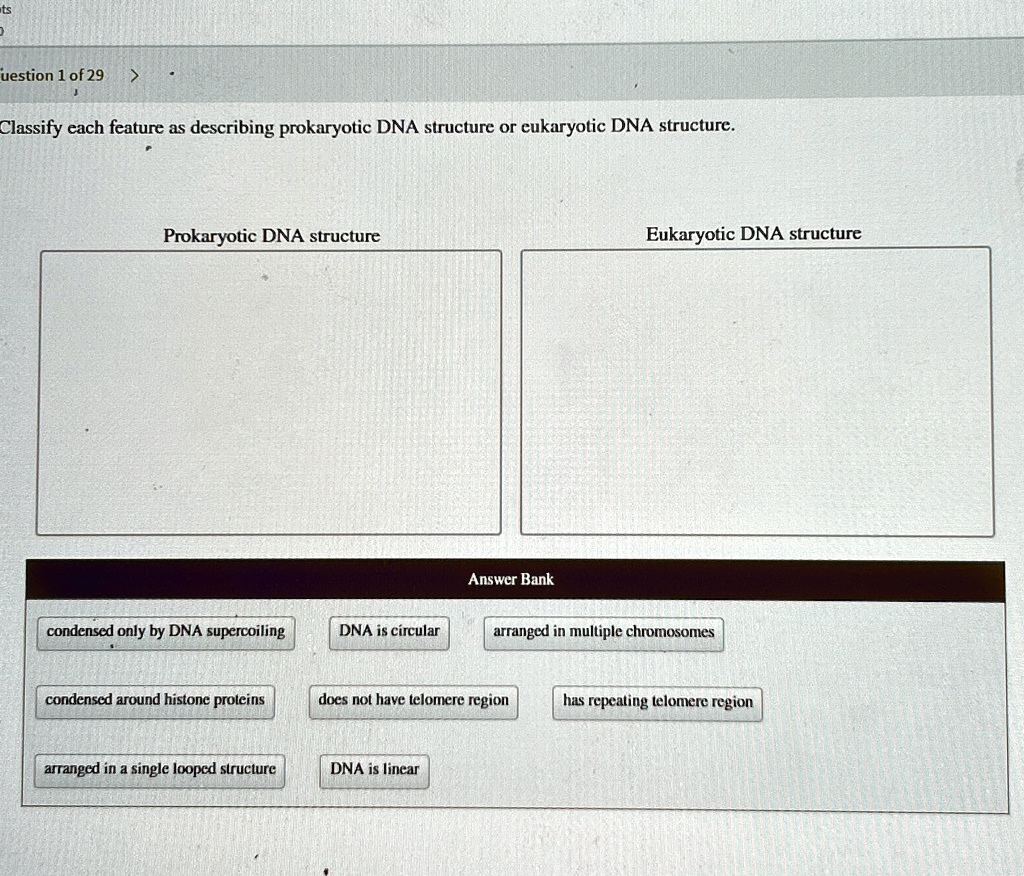Select 'condensed around histone proteins' tile
Viewport: 1024px width, 876px height.
(155, 701)
